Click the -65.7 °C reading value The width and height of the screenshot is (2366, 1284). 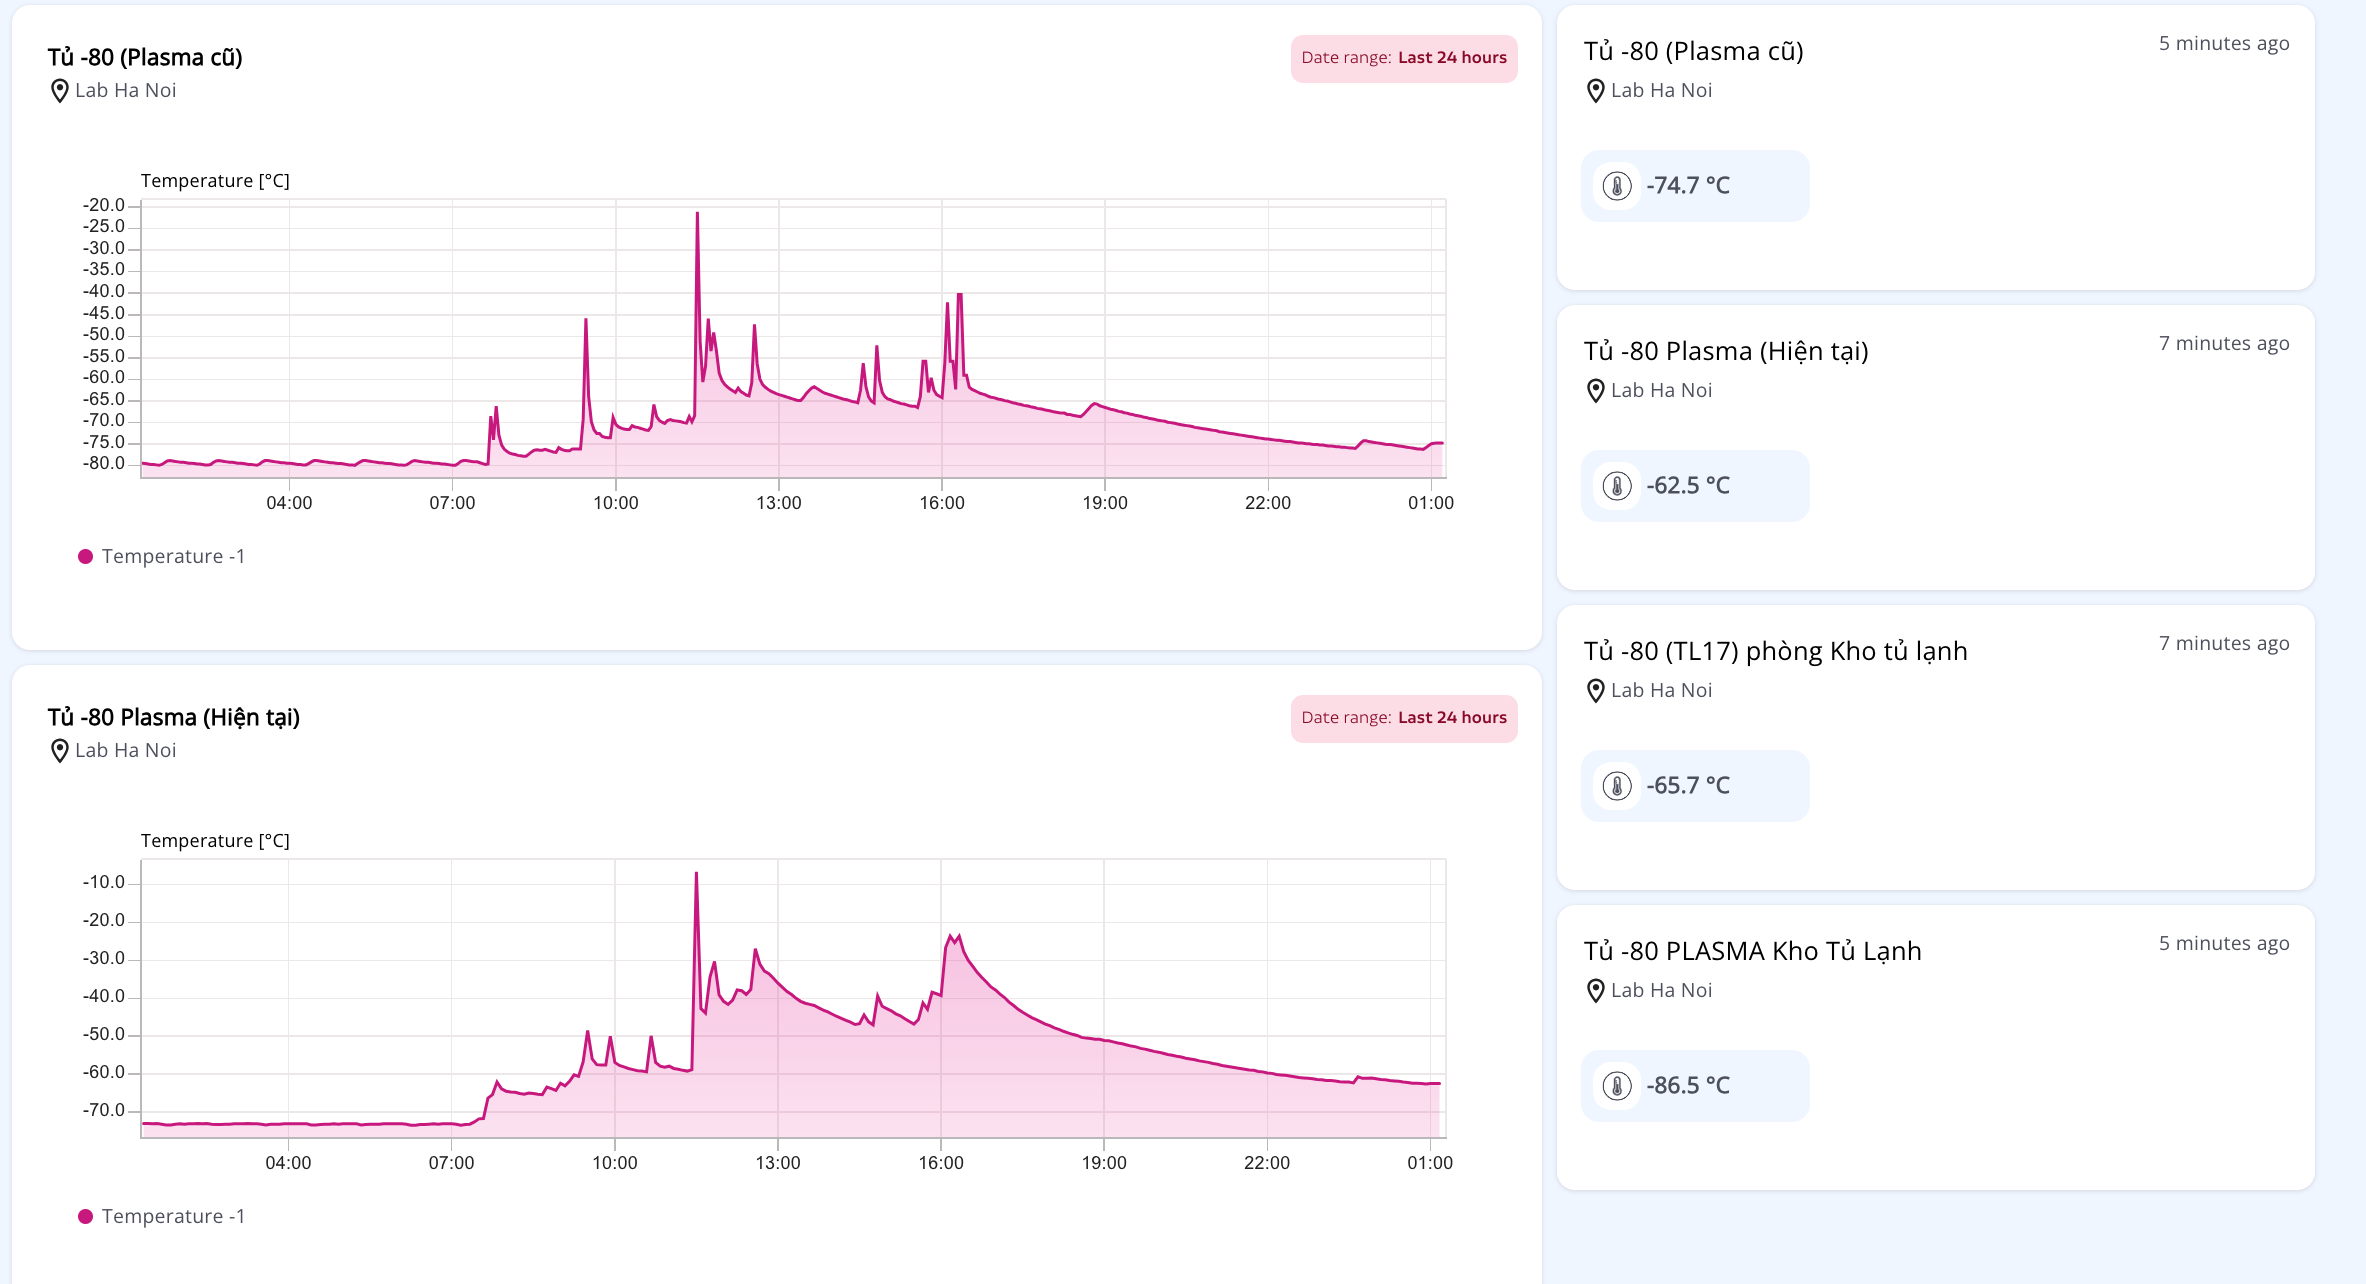point(1688,786)
